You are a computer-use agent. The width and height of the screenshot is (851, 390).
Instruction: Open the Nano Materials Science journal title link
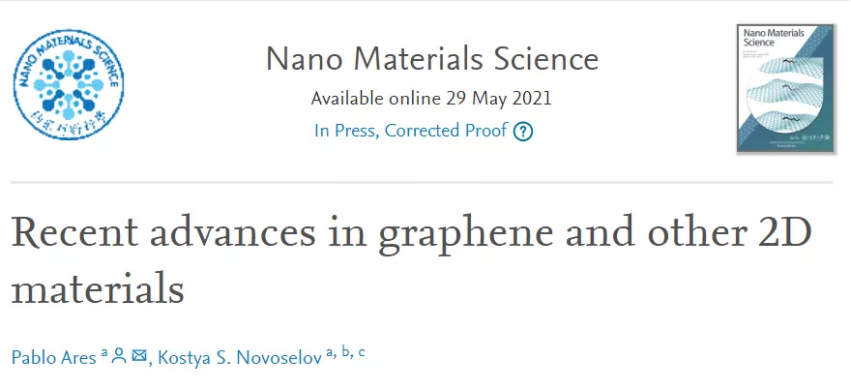click(432, 59)
